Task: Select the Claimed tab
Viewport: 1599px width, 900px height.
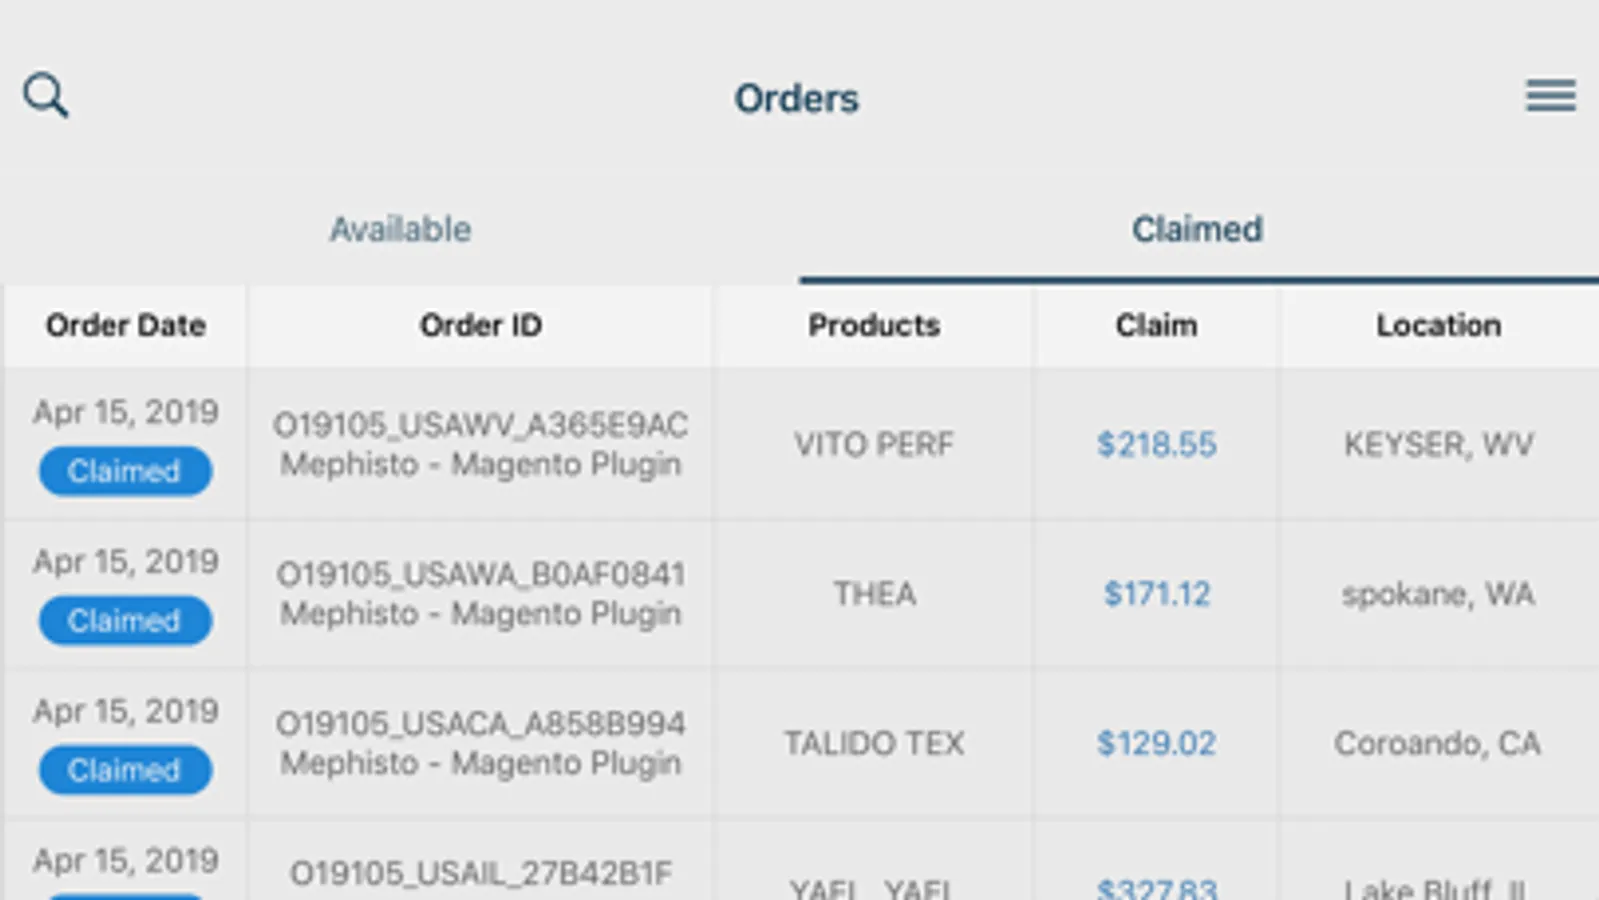Action: point(1197,230)
